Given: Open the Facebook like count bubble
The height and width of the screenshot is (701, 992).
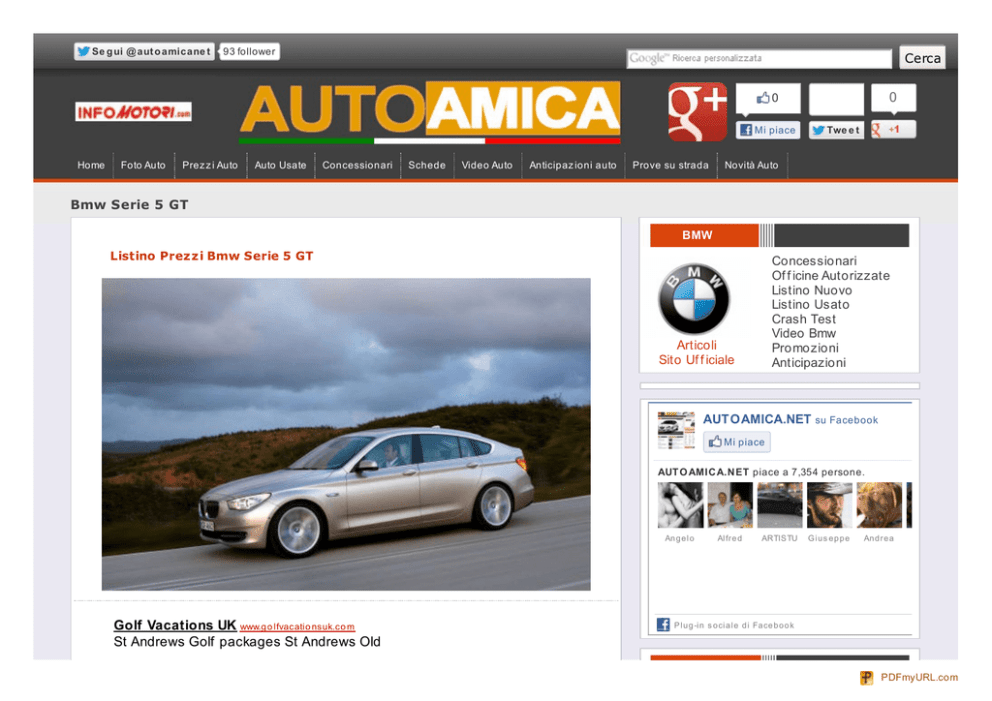Looking at the screenshot, I should pos(768,98).
